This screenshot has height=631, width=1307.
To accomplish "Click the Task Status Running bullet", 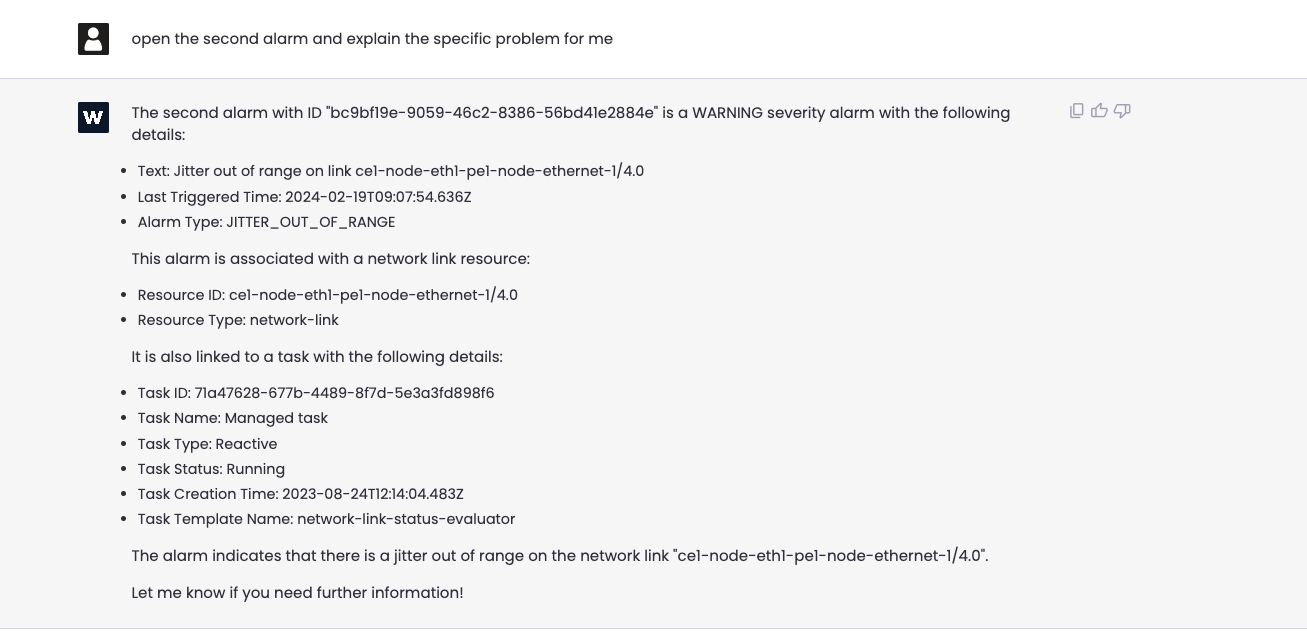I will click(x=211, y=468).
